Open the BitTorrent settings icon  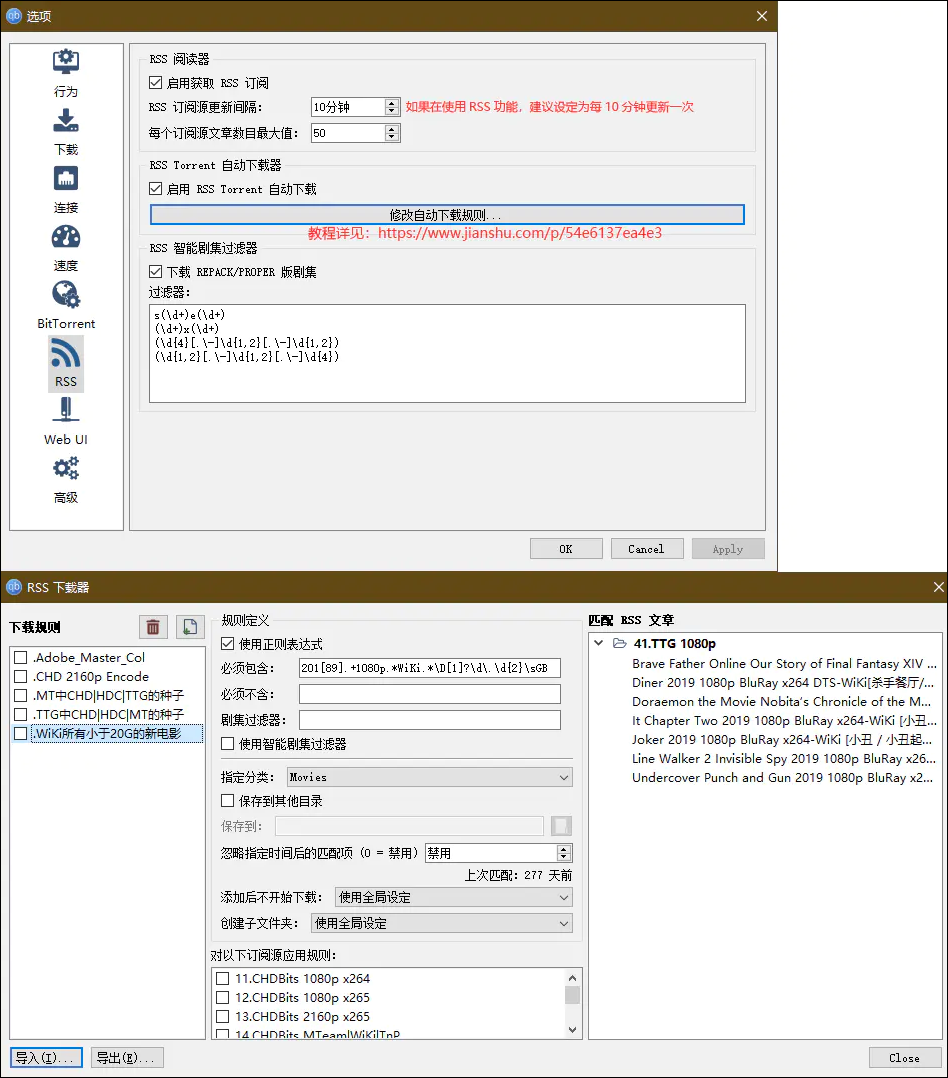[66, 296]
